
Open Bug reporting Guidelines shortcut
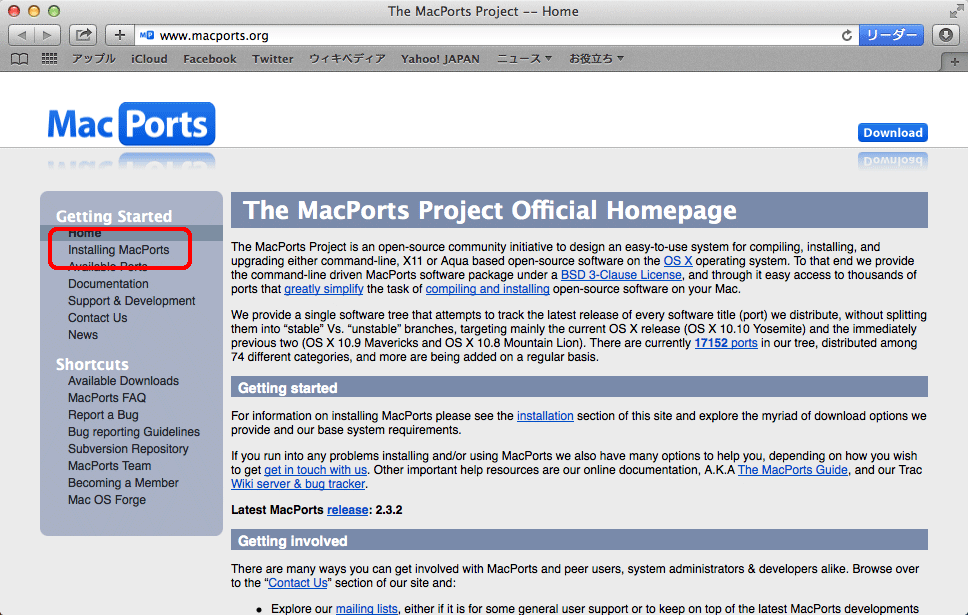click(134, 432)
